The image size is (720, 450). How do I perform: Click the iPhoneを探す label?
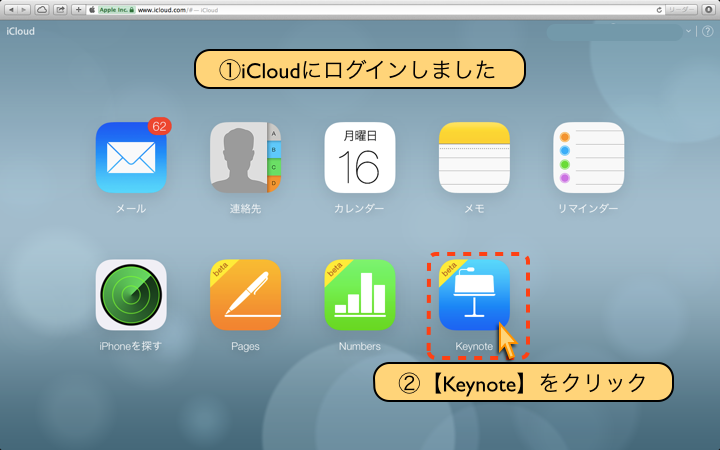pos(131,346)
